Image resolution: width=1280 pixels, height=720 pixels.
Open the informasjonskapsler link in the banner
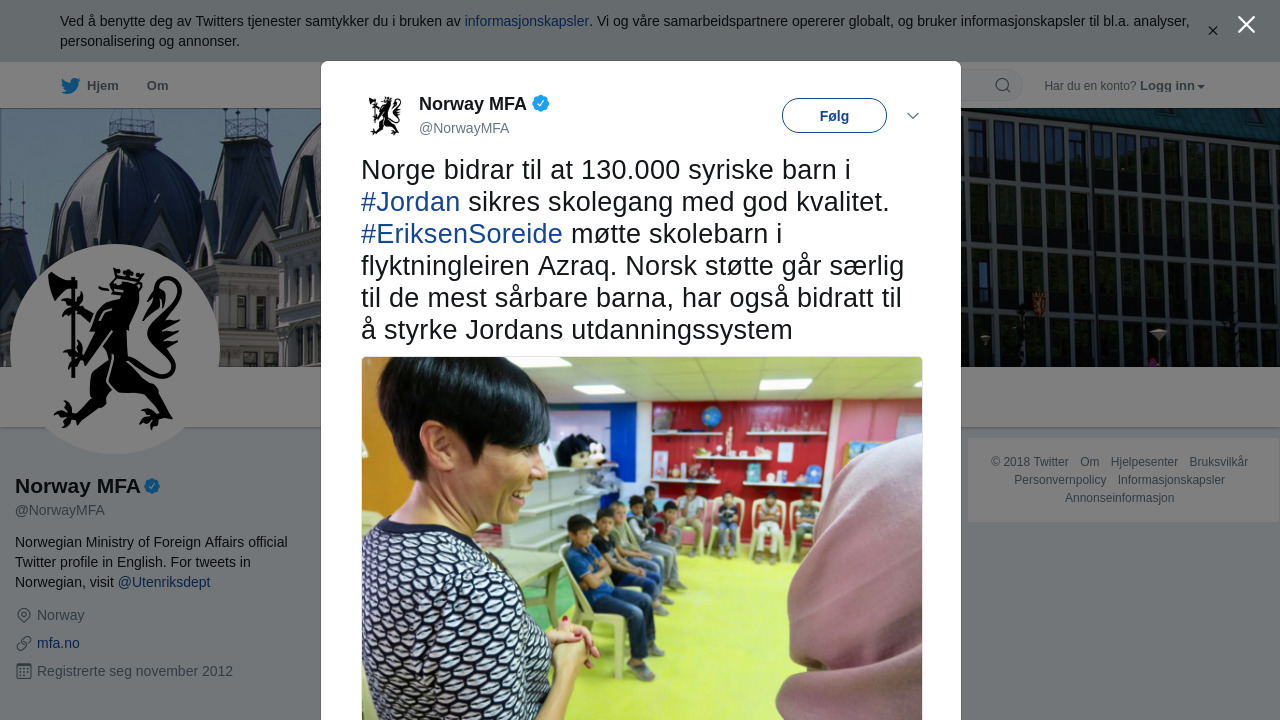pos(527,21)
